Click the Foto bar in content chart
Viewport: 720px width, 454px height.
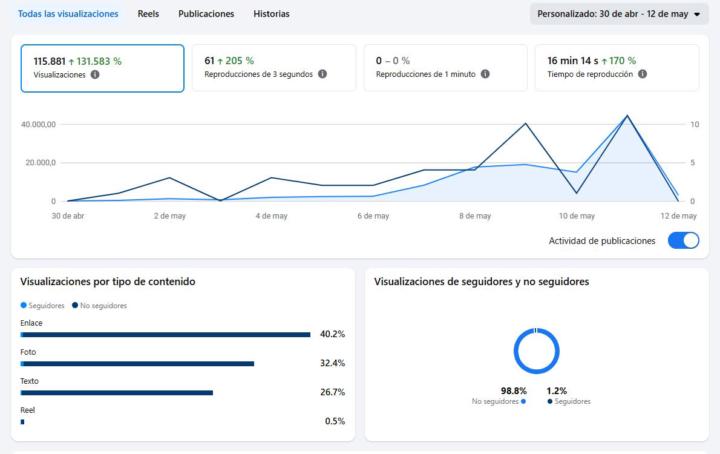coord(137,364)
